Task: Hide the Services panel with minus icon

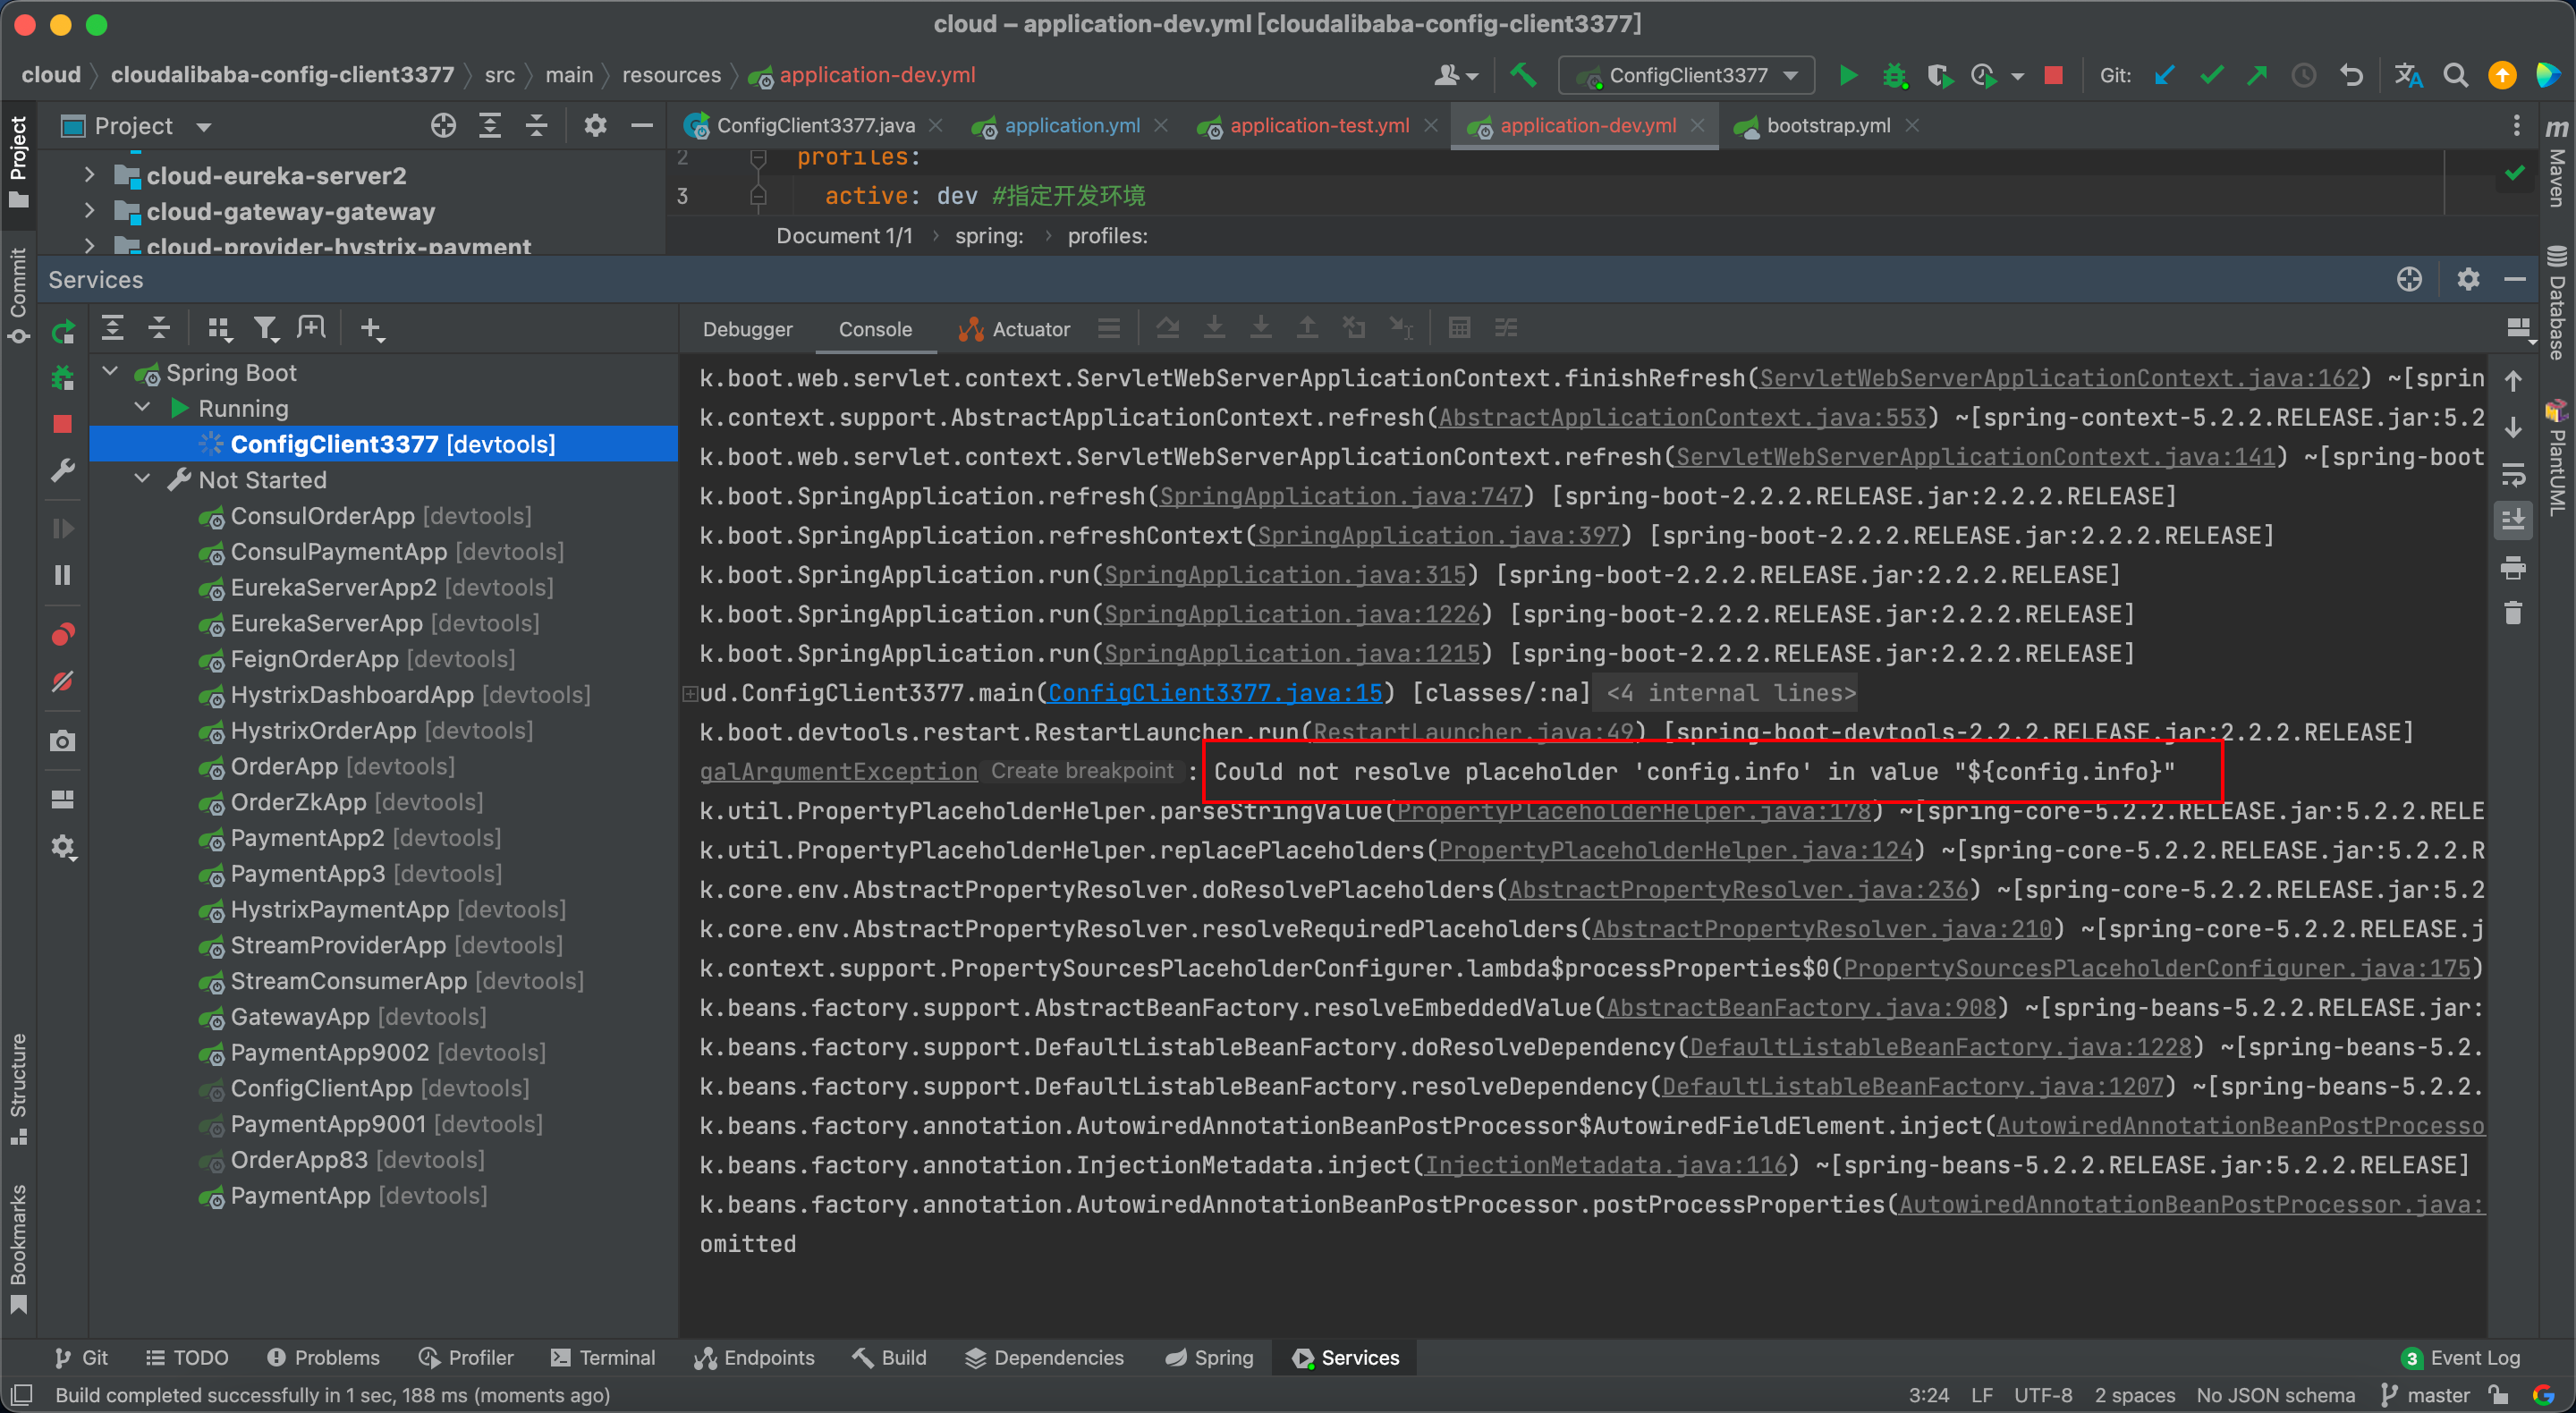Action: coord(2515,279)
